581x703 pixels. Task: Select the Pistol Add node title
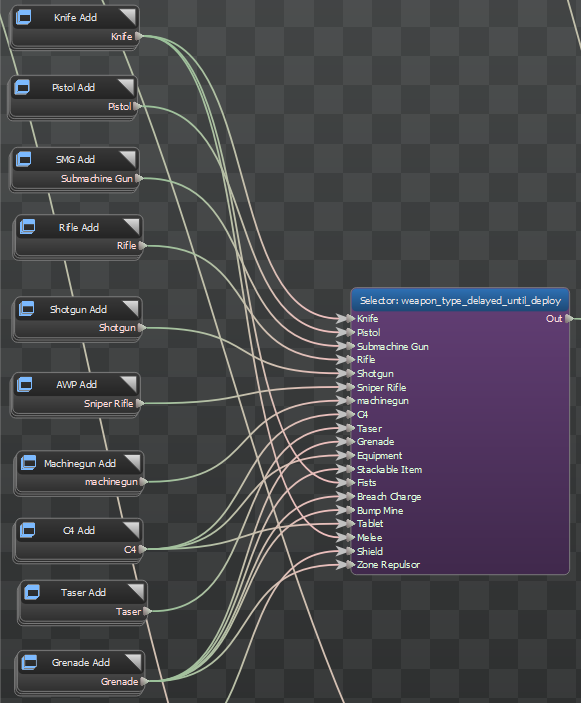coord(73,87)
